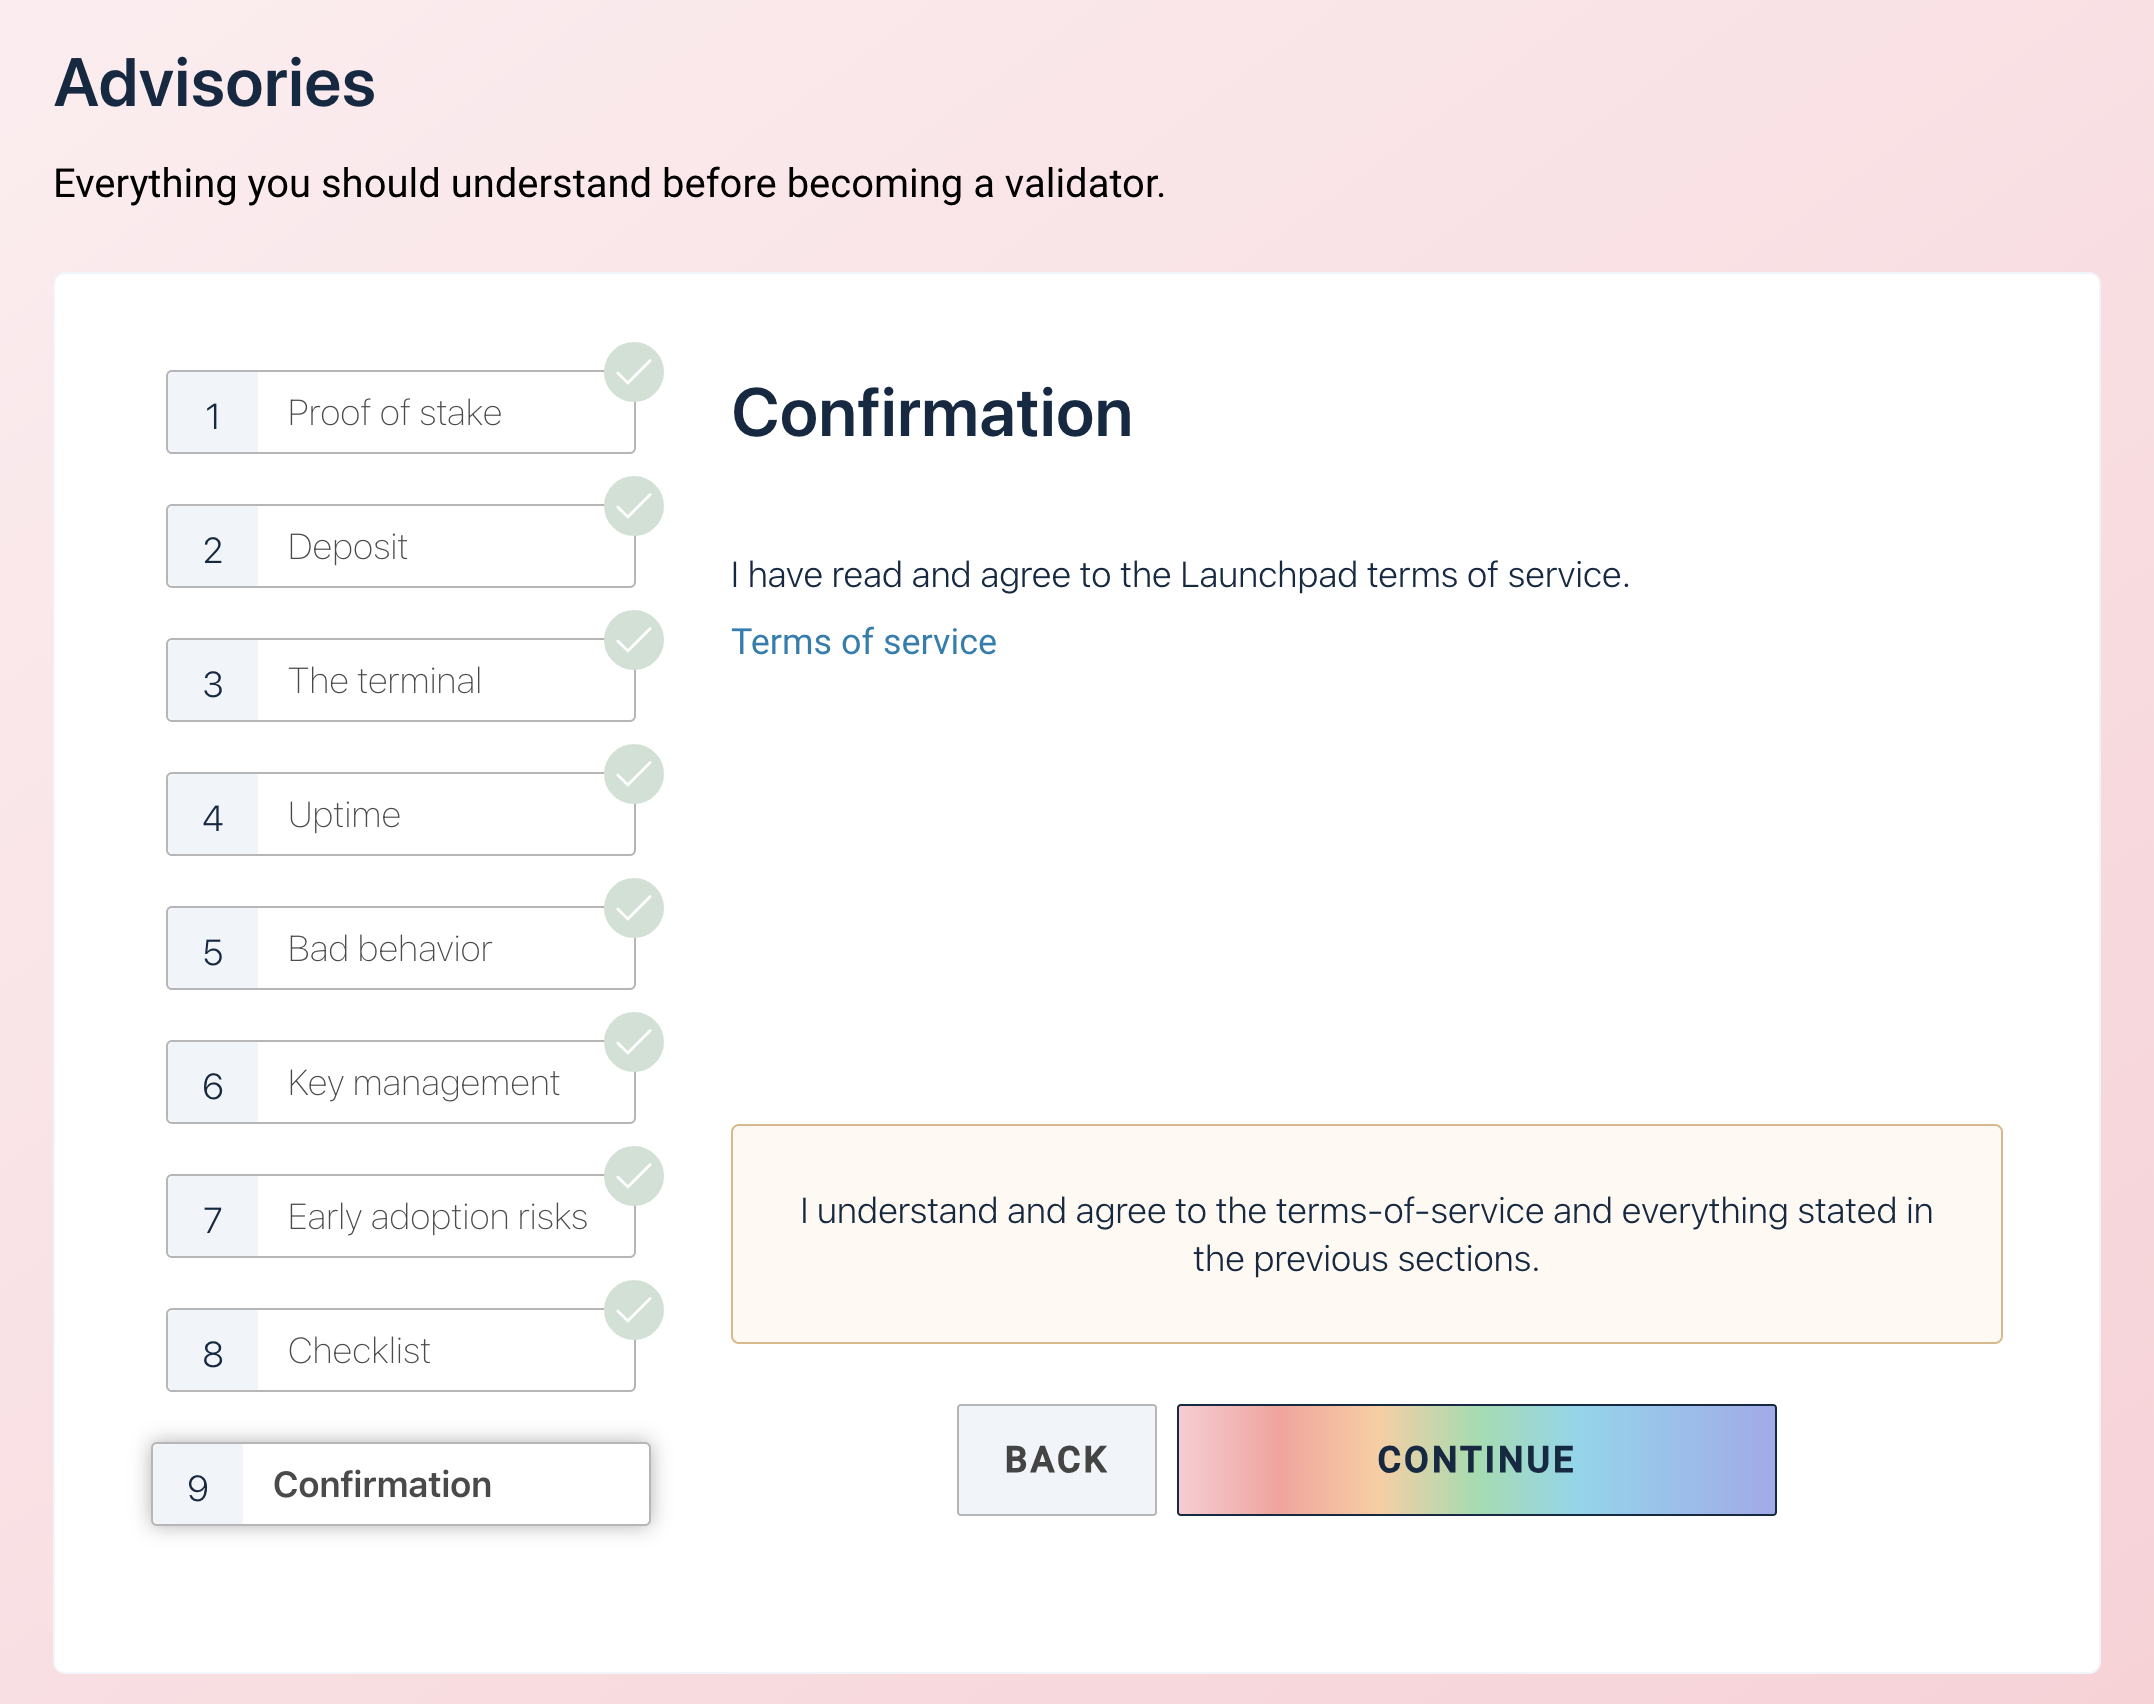Image resolution: width=2154 pixels, height=1704 pixels.
Task: Click the checkmark badge on Bad behavior
Action: 634,908
